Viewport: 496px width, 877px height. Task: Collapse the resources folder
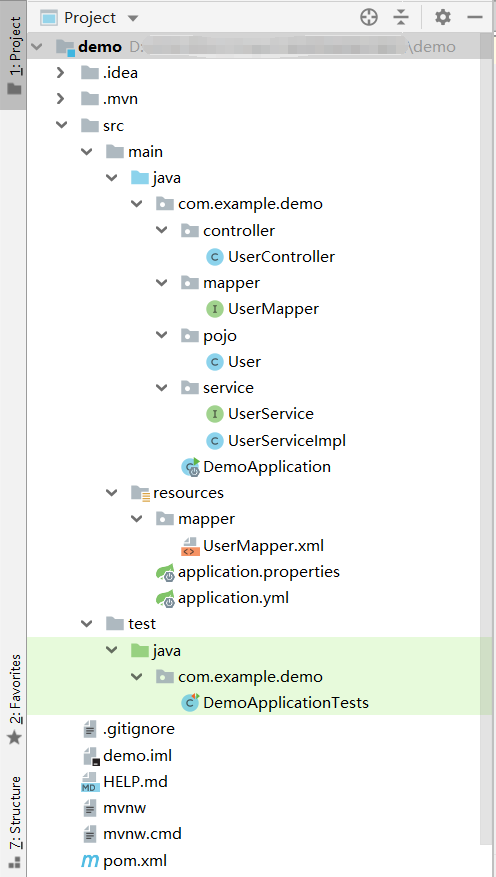pyautogui.click(x=112, y=492)
